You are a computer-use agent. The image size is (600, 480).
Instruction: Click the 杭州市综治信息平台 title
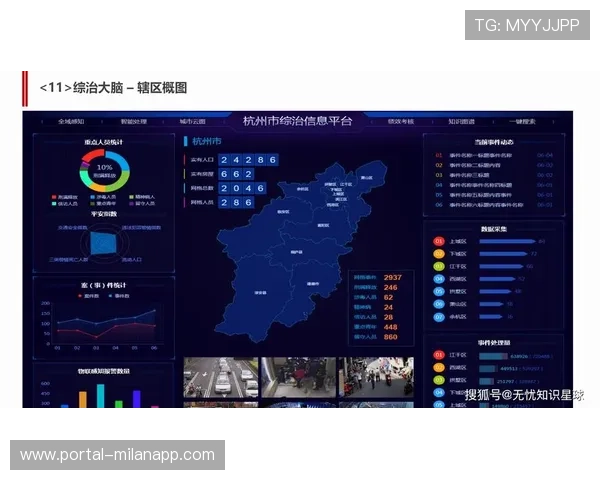pos(297,121)
